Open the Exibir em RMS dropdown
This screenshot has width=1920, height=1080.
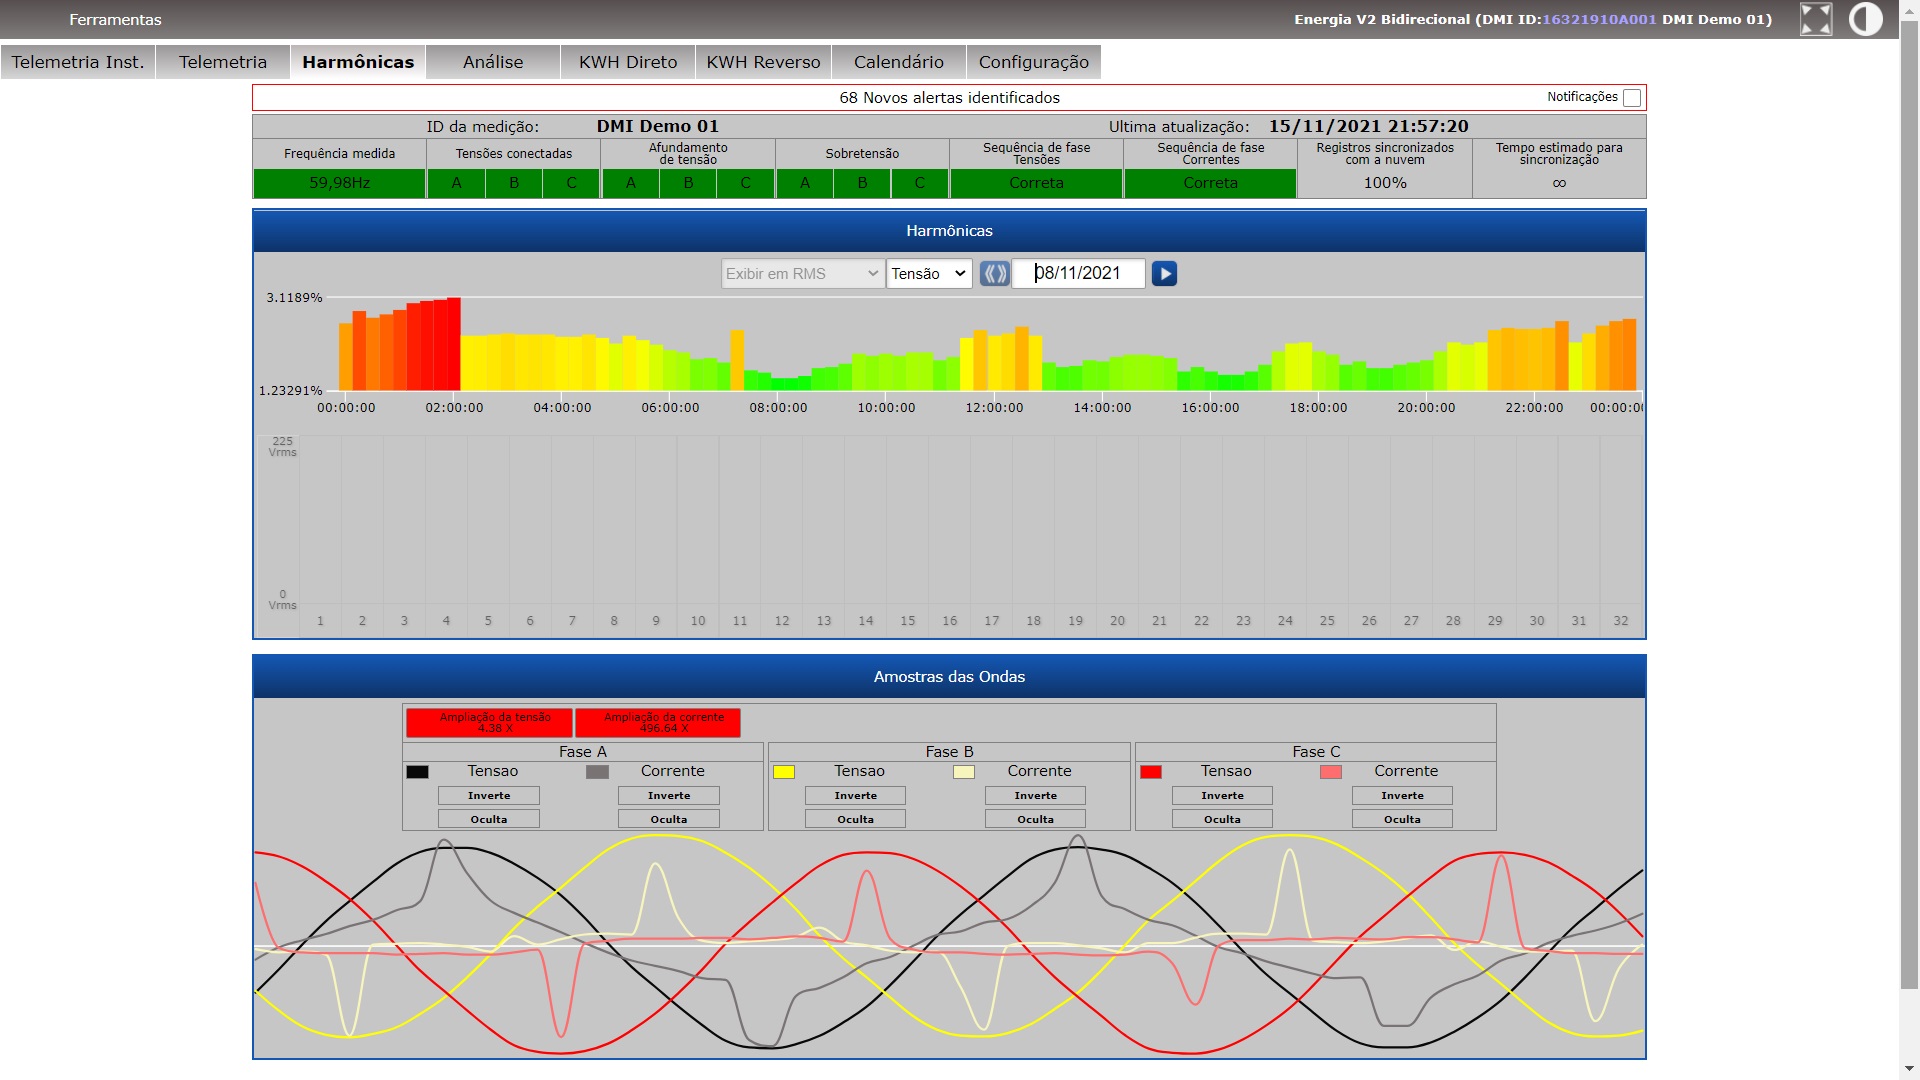click(802, 273)
